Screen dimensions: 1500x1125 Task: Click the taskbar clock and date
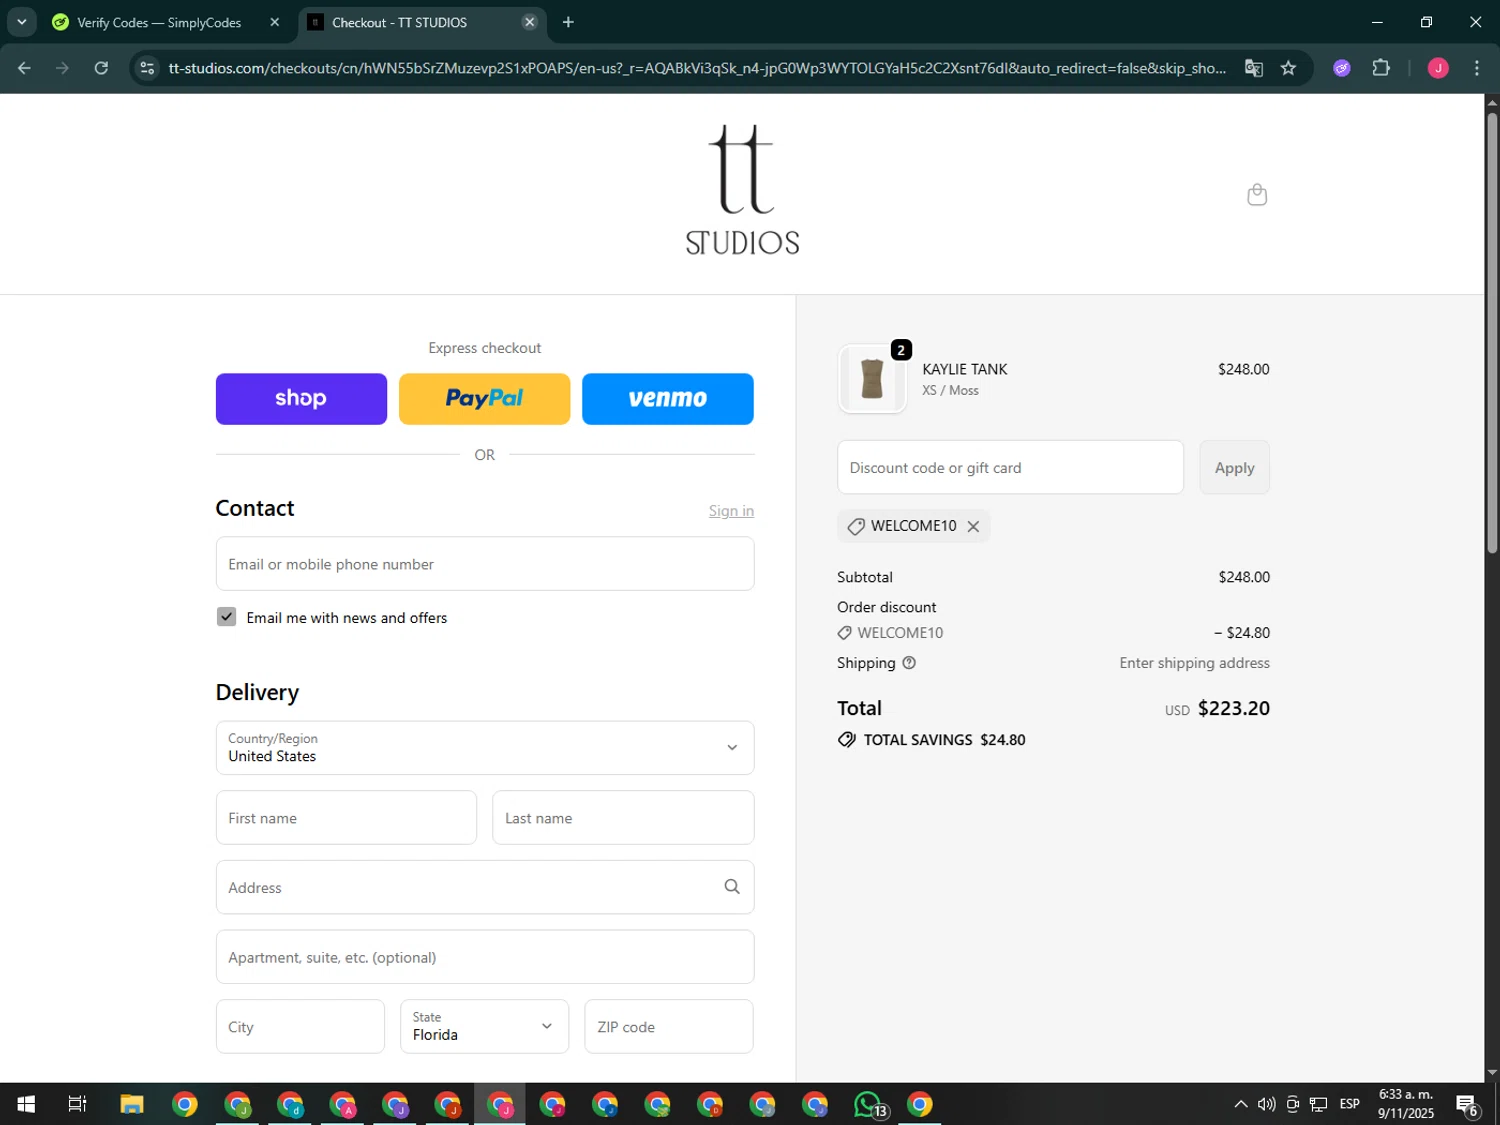(1406, 1104)
